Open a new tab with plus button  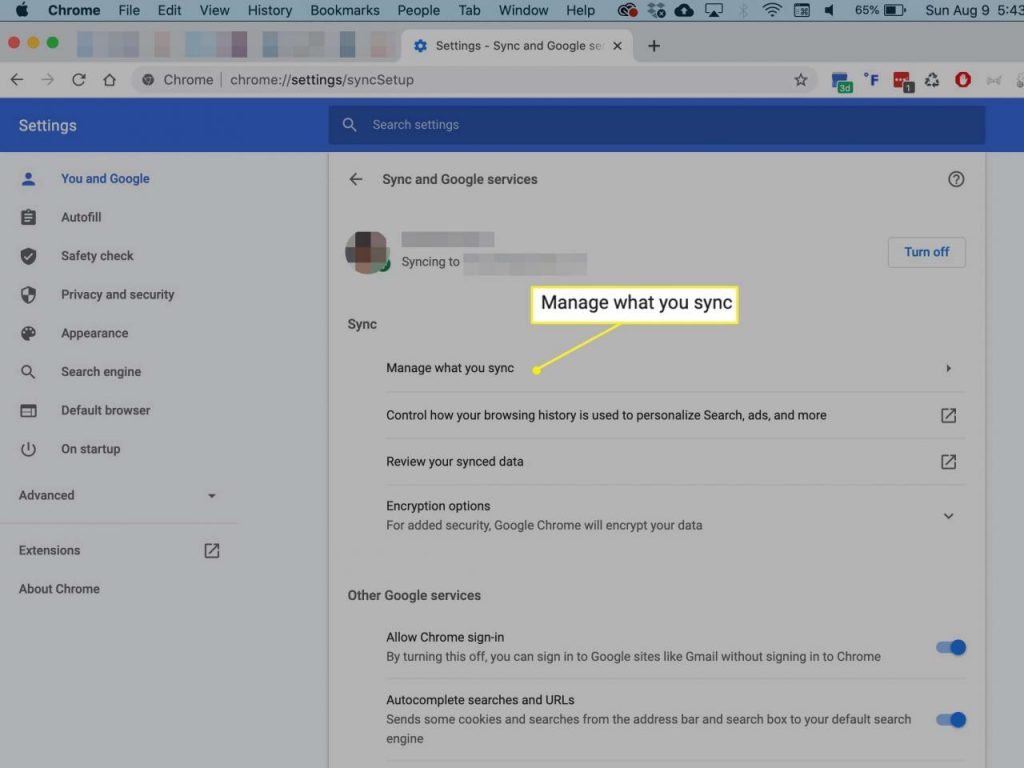point(654,46)
